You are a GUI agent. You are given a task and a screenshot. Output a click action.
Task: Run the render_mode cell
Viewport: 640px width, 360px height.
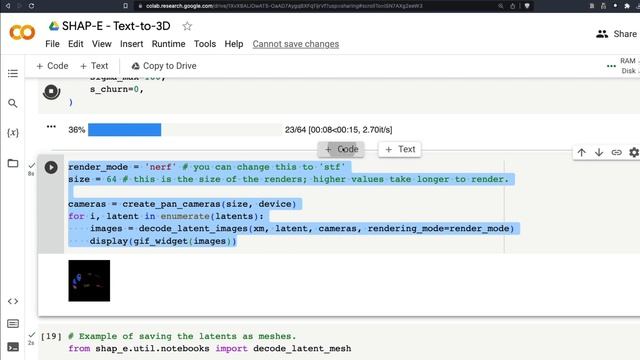point(51,167)
